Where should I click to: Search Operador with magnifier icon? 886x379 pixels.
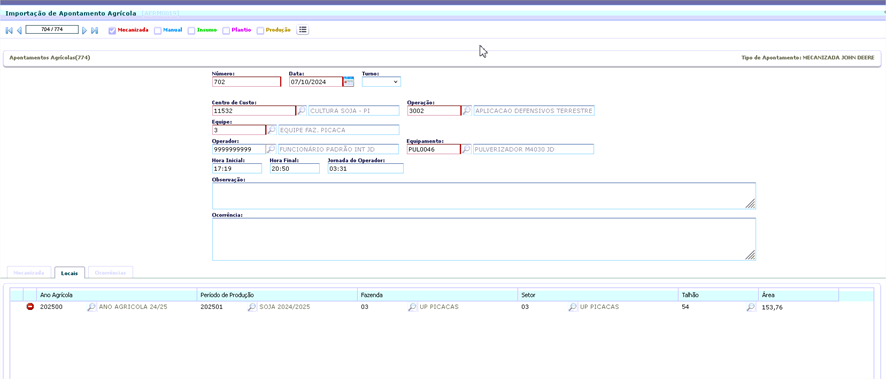(x=271, y=149)
